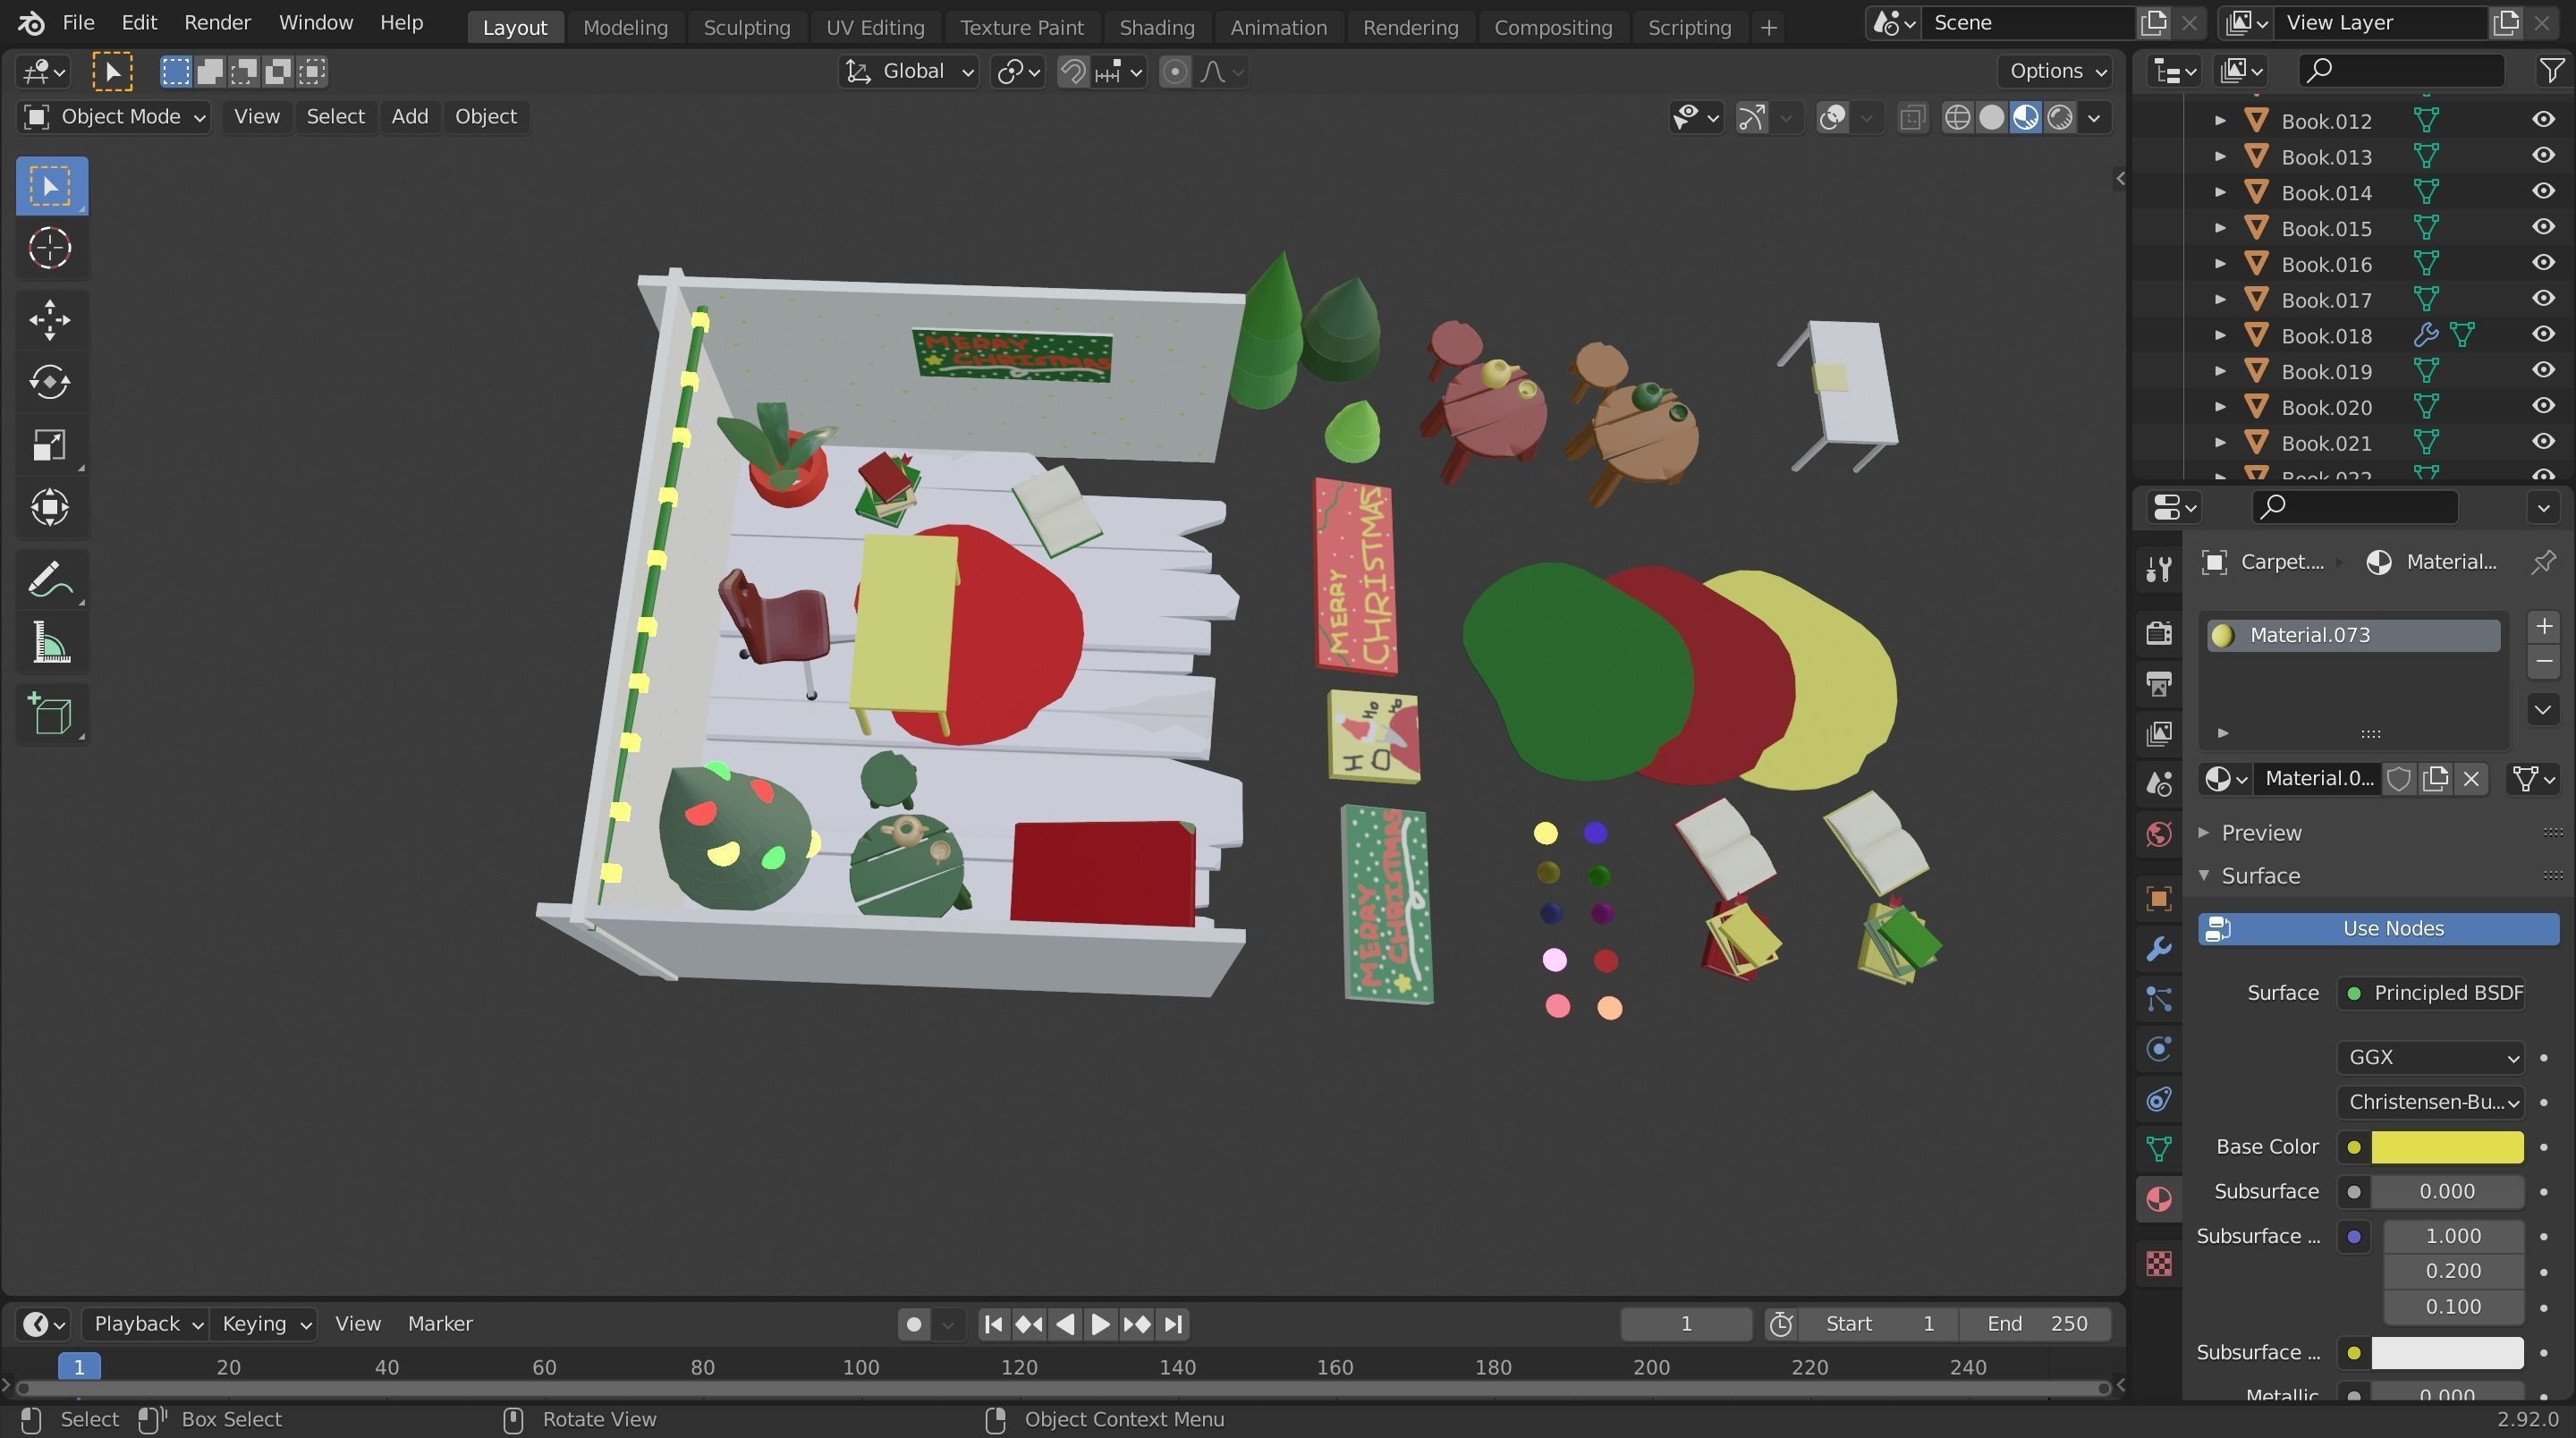Select the Annotate tool
Image resolution: width=2576 pixels, height=1438 pixels.
click(x=50, y=580)
